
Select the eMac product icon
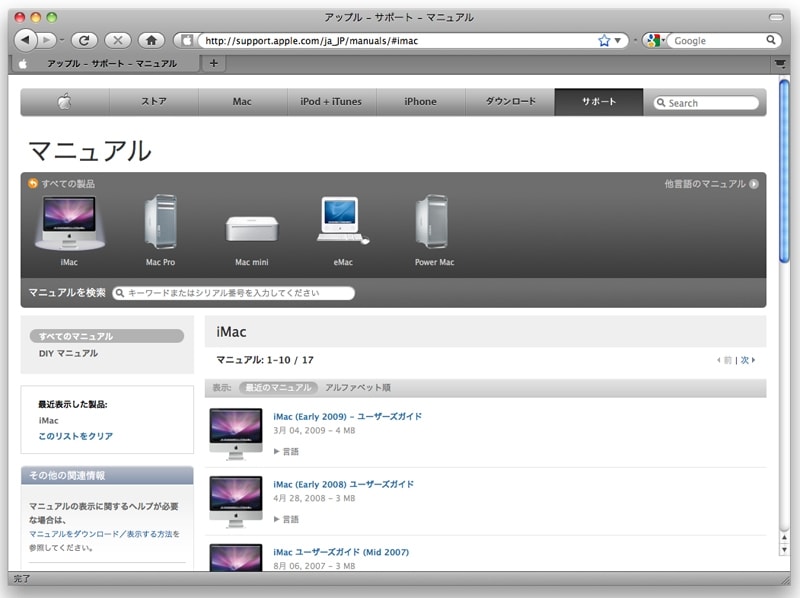pos(343,231)
